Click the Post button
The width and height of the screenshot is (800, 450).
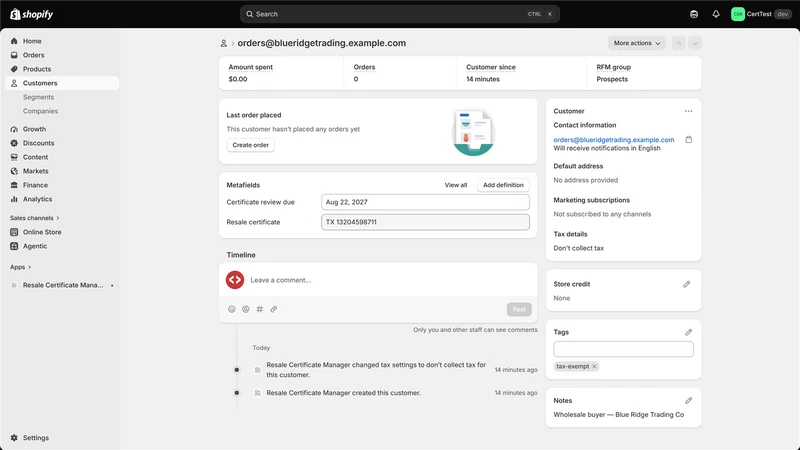[x=519, y=309]
